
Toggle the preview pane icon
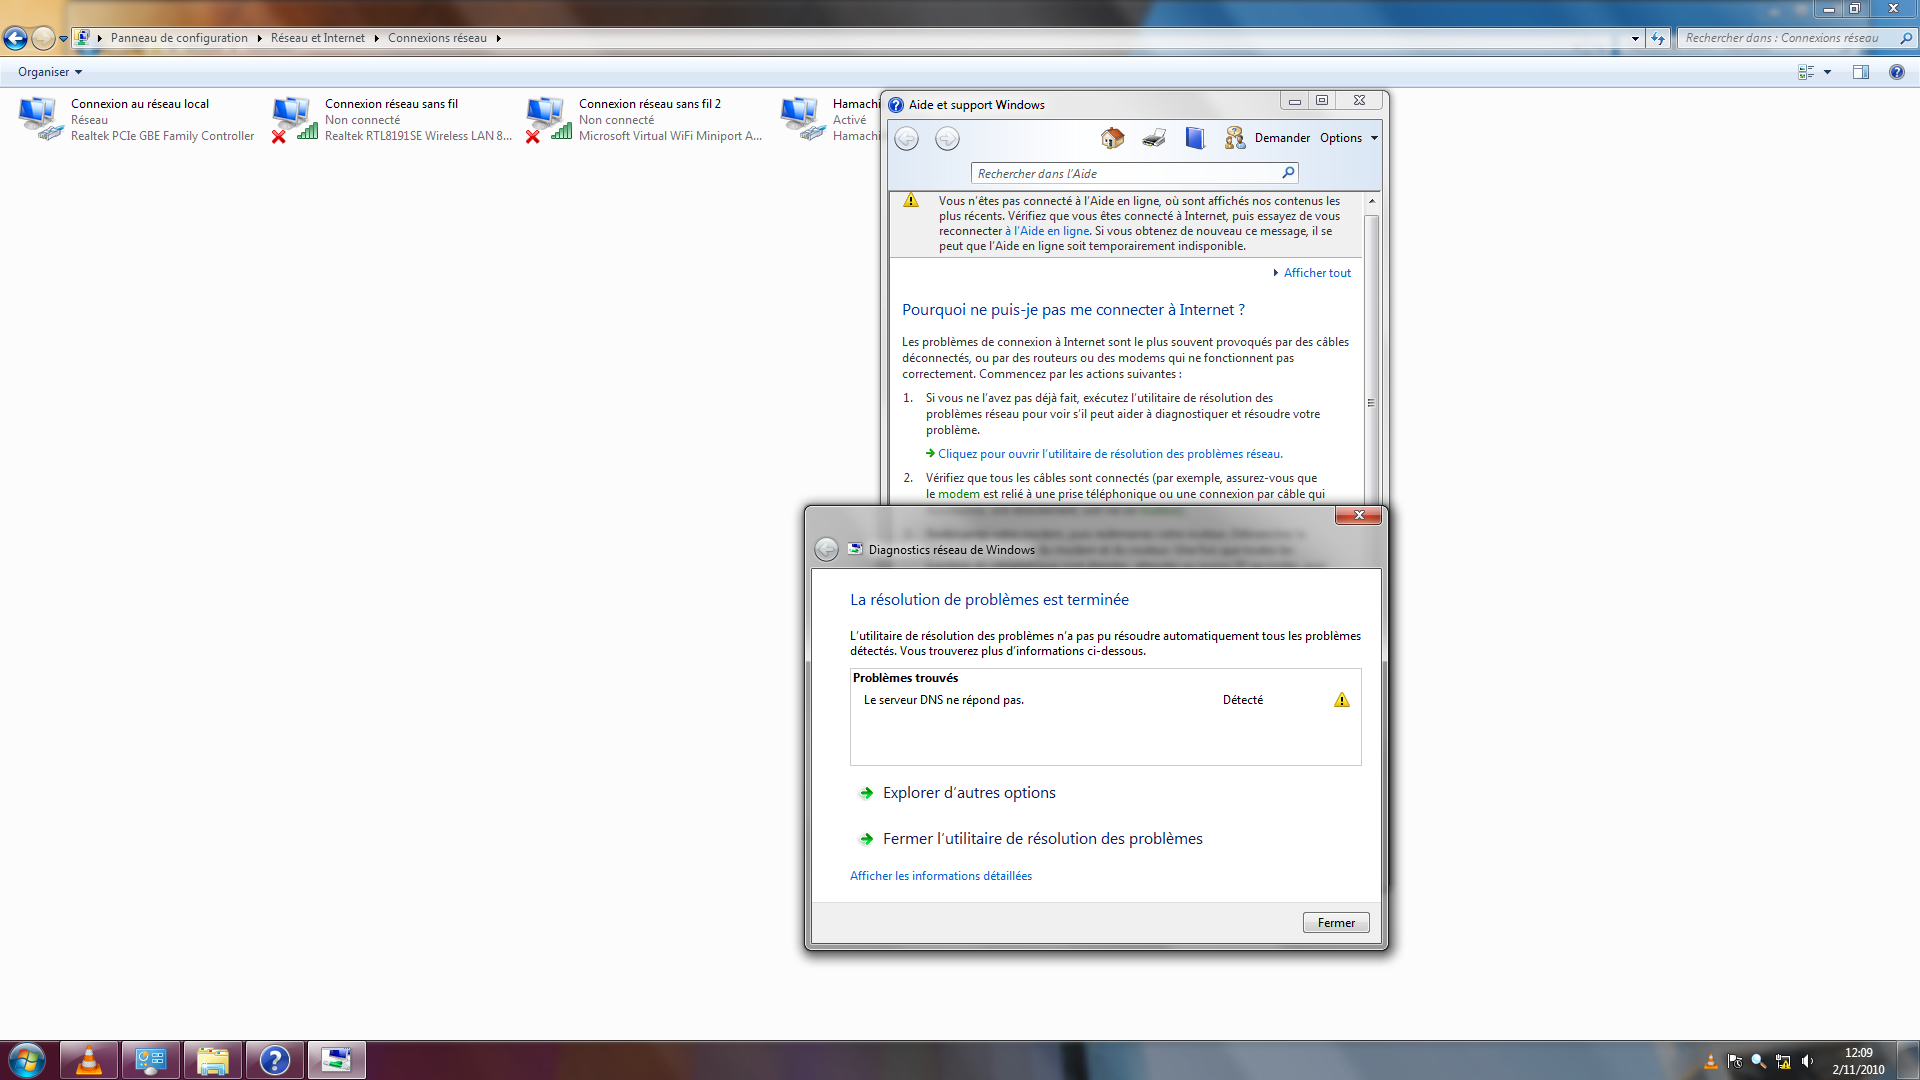tap(1860, 72)
